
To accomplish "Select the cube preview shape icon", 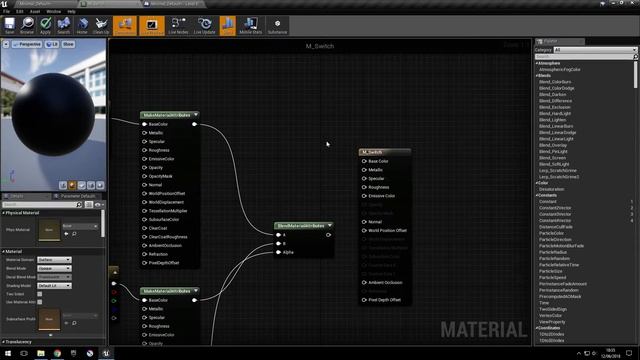I will pos(91,185).
